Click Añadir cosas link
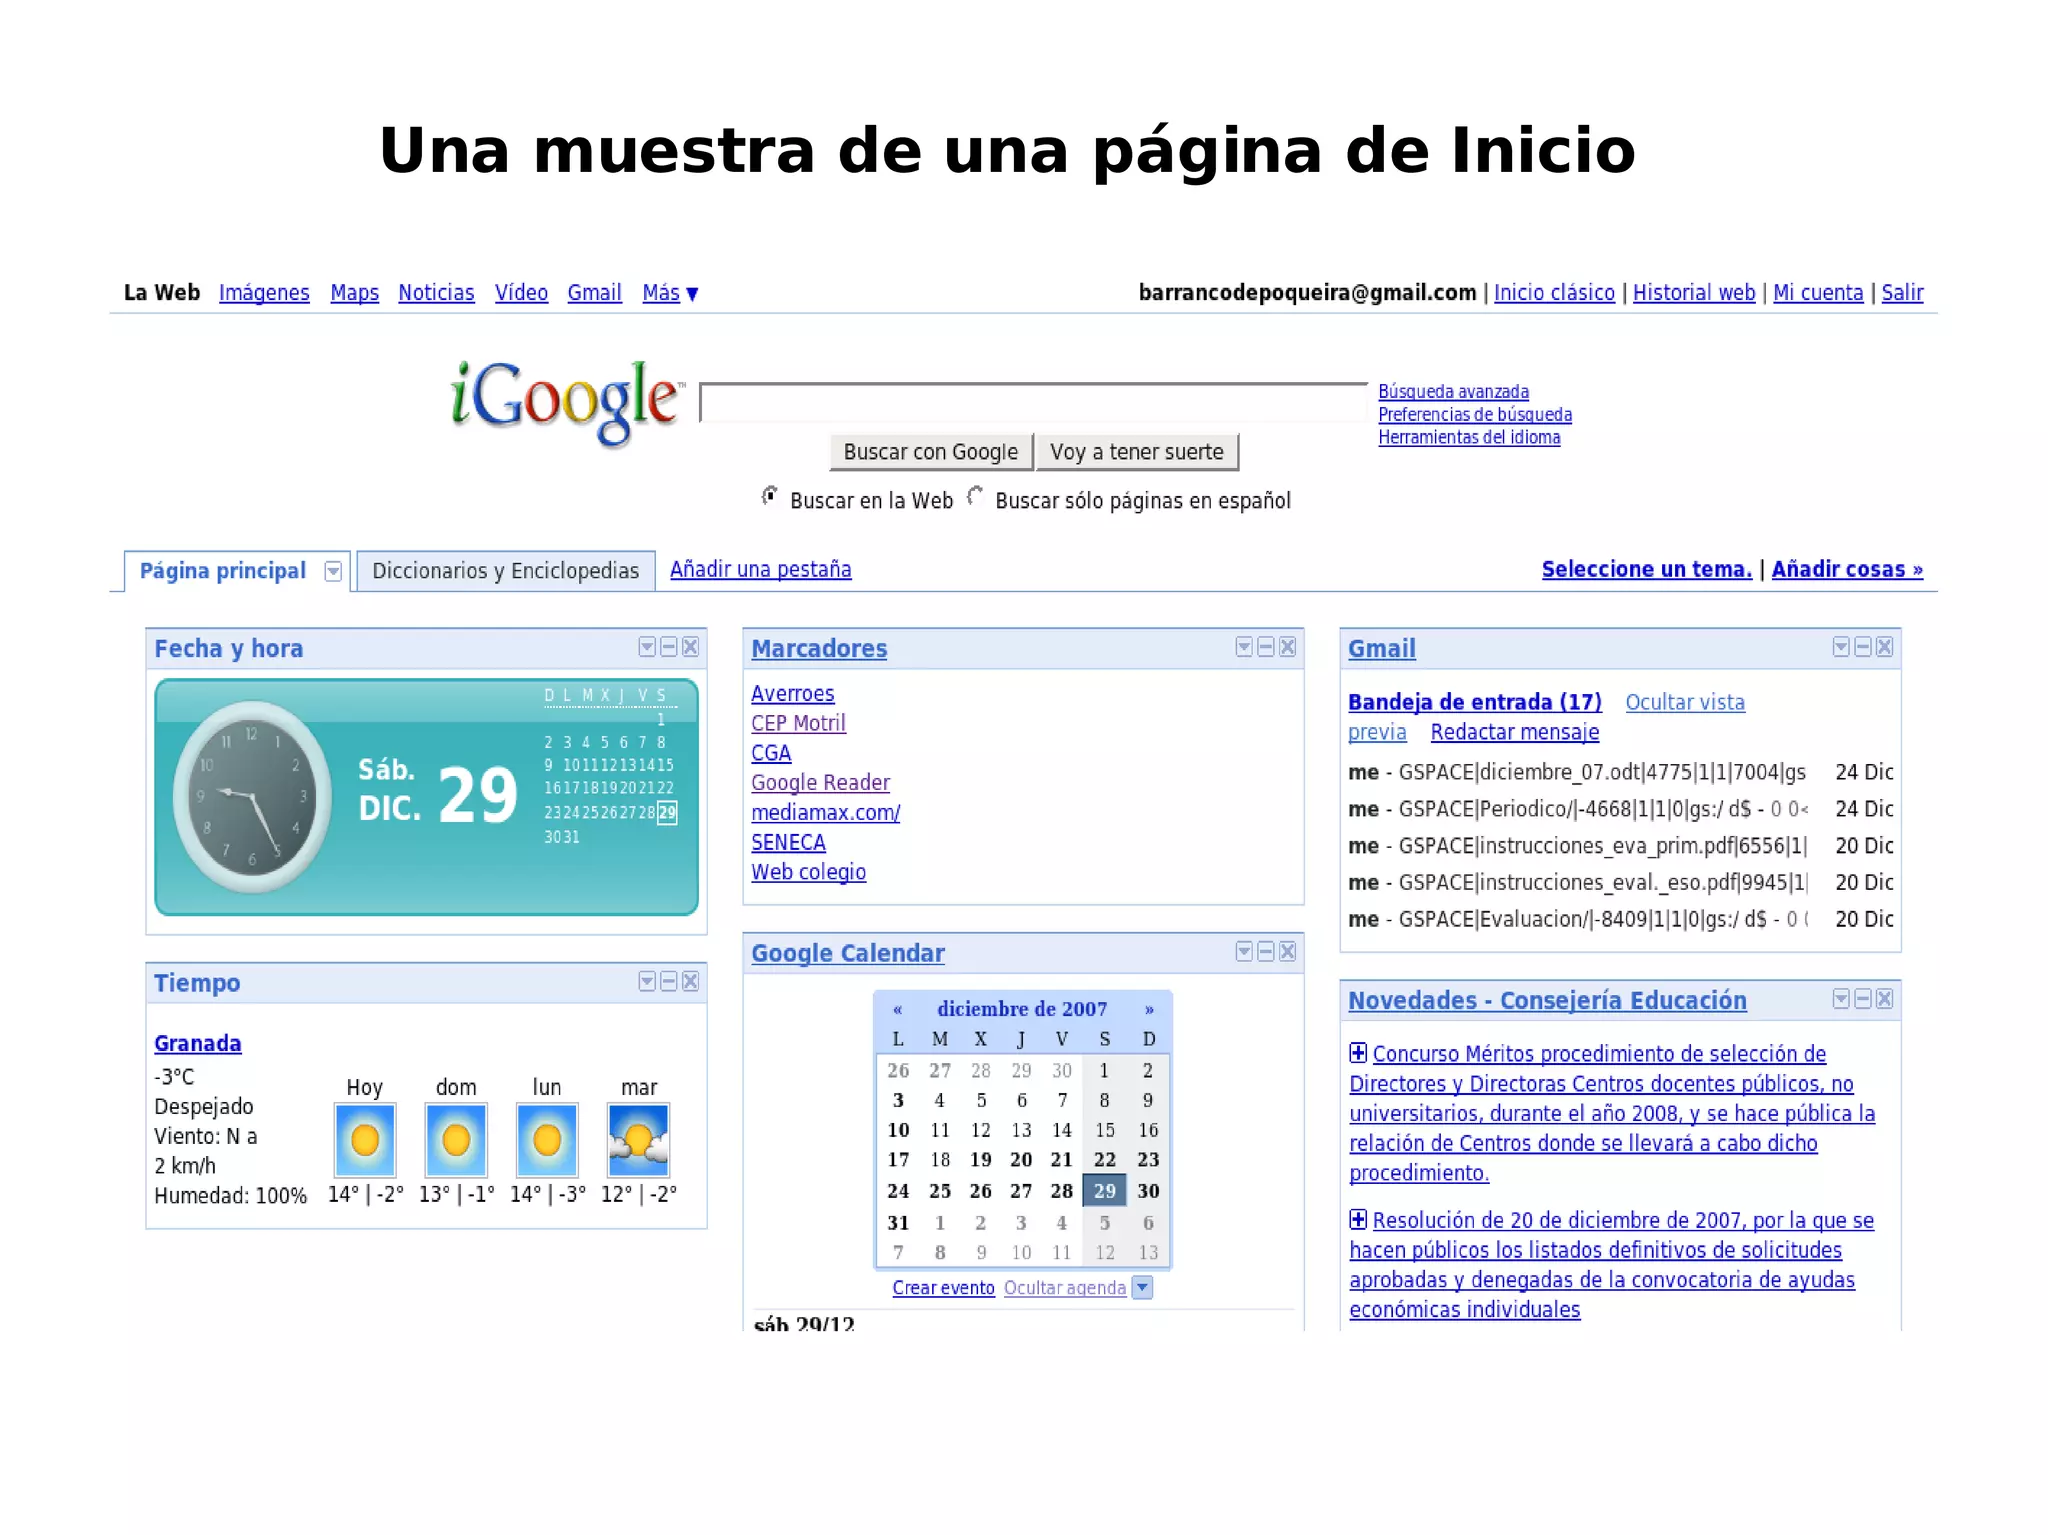This screenshot has width=2048, height=1535. coord(1847,569)
